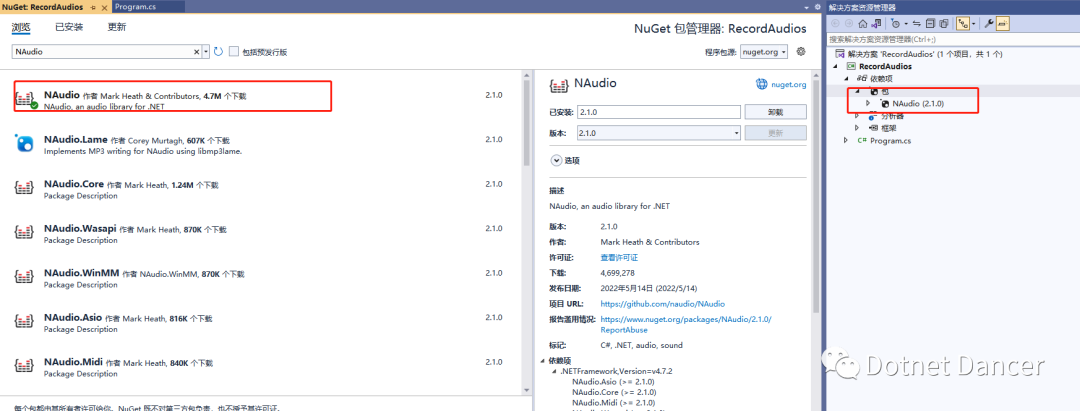Clear the NAudio search text with the X
Viewport: 1080px width, 411px height.
pyautogui.click(x=196, y=52)
